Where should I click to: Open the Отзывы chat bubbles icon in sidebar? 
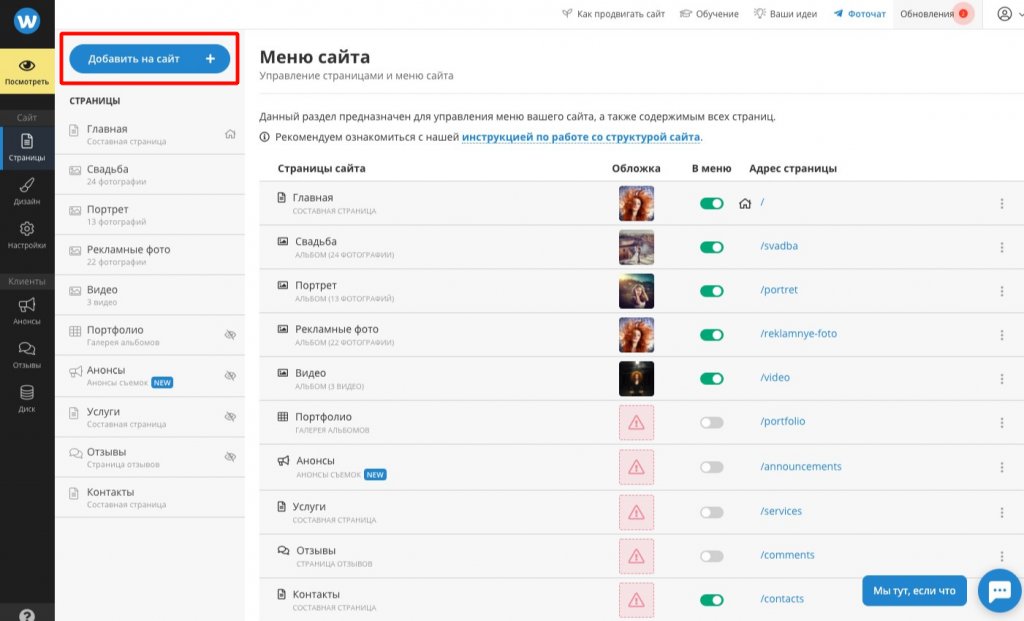(27, 349)
